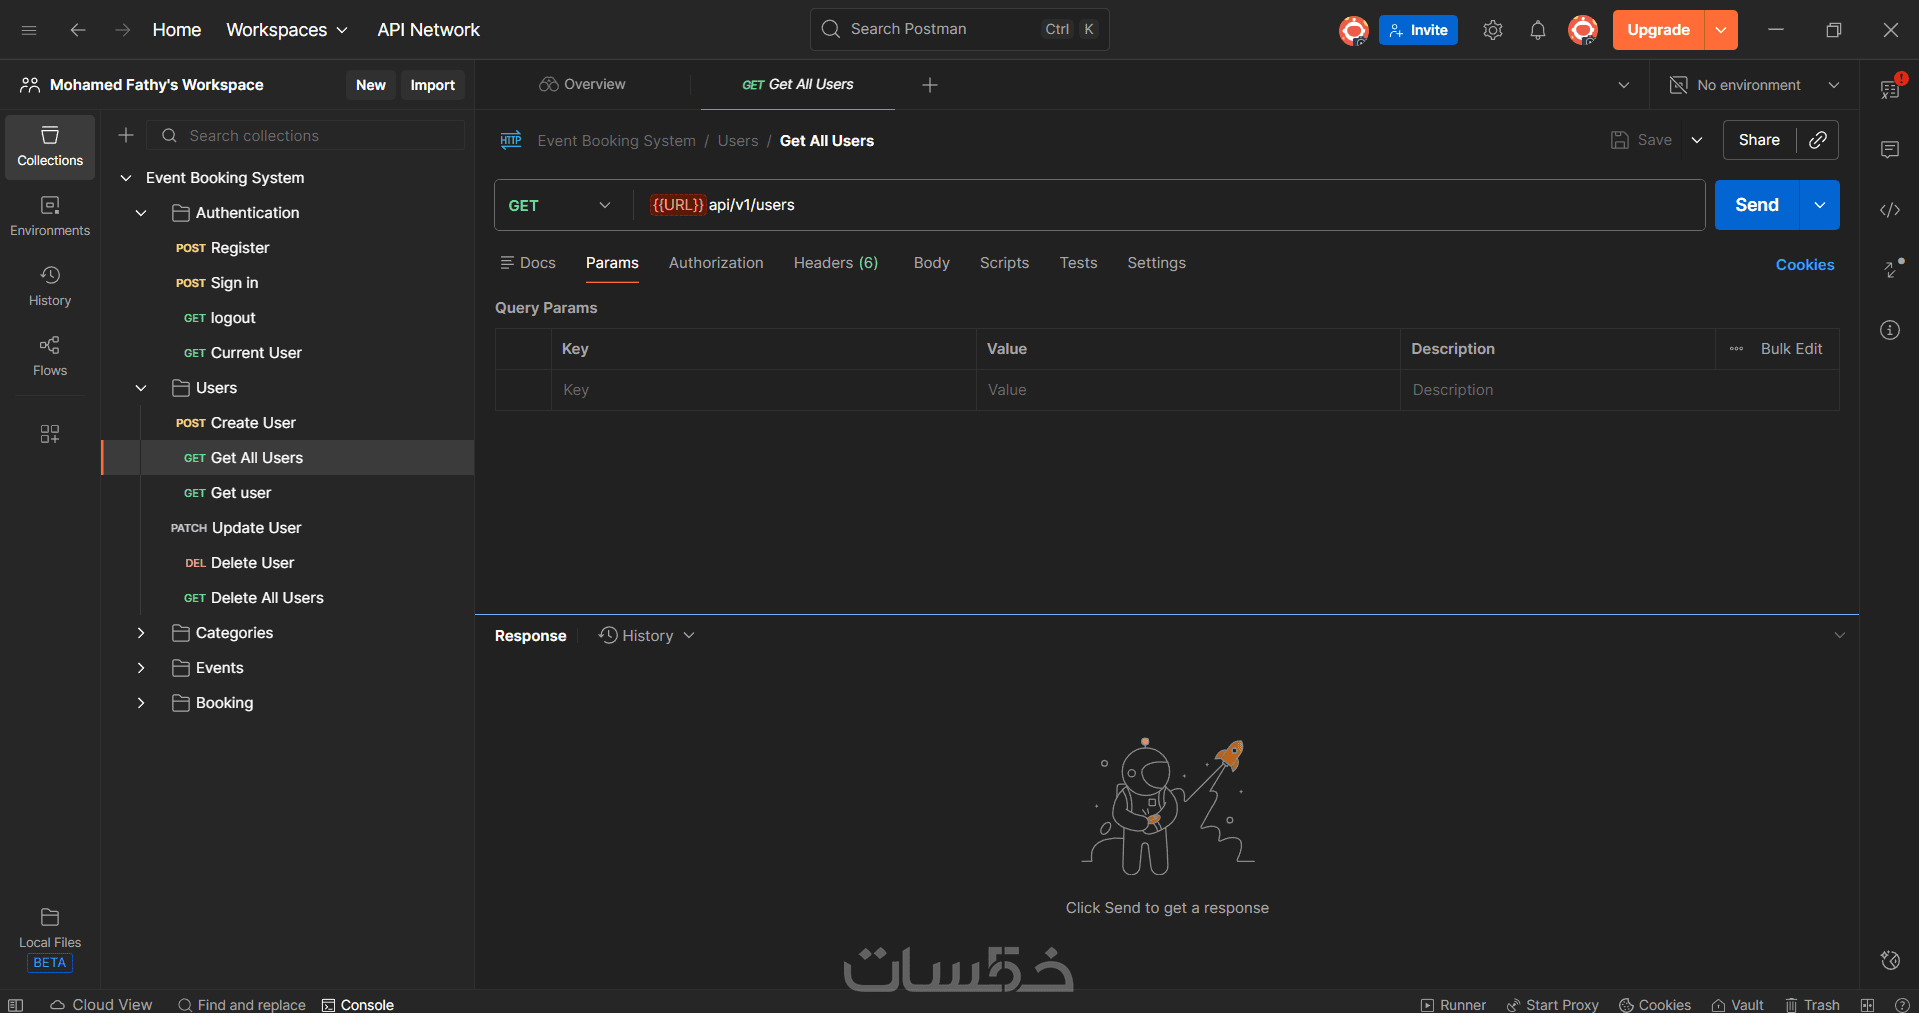Screen dimensions: 1919x1013
Task: Open the request info icon
Action: click(x=1890, y=330)
